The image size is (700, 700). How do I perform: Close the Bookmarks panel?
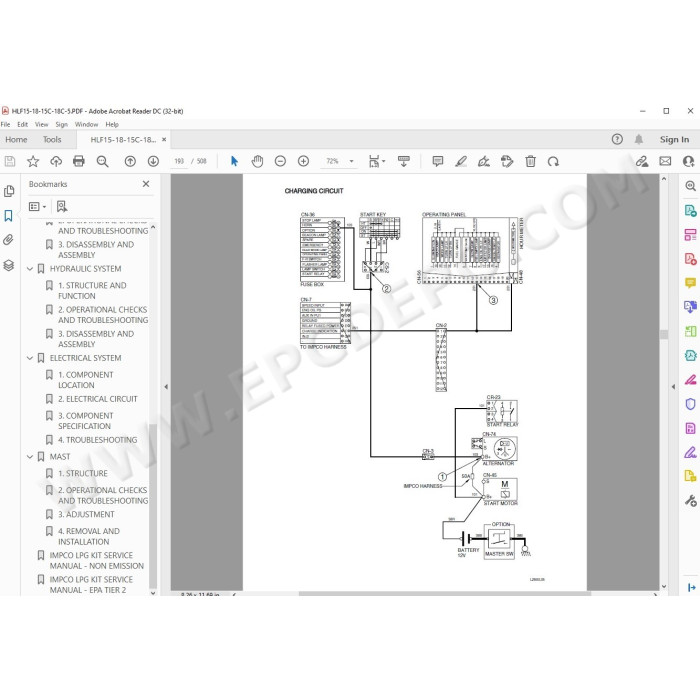point(146,184)
